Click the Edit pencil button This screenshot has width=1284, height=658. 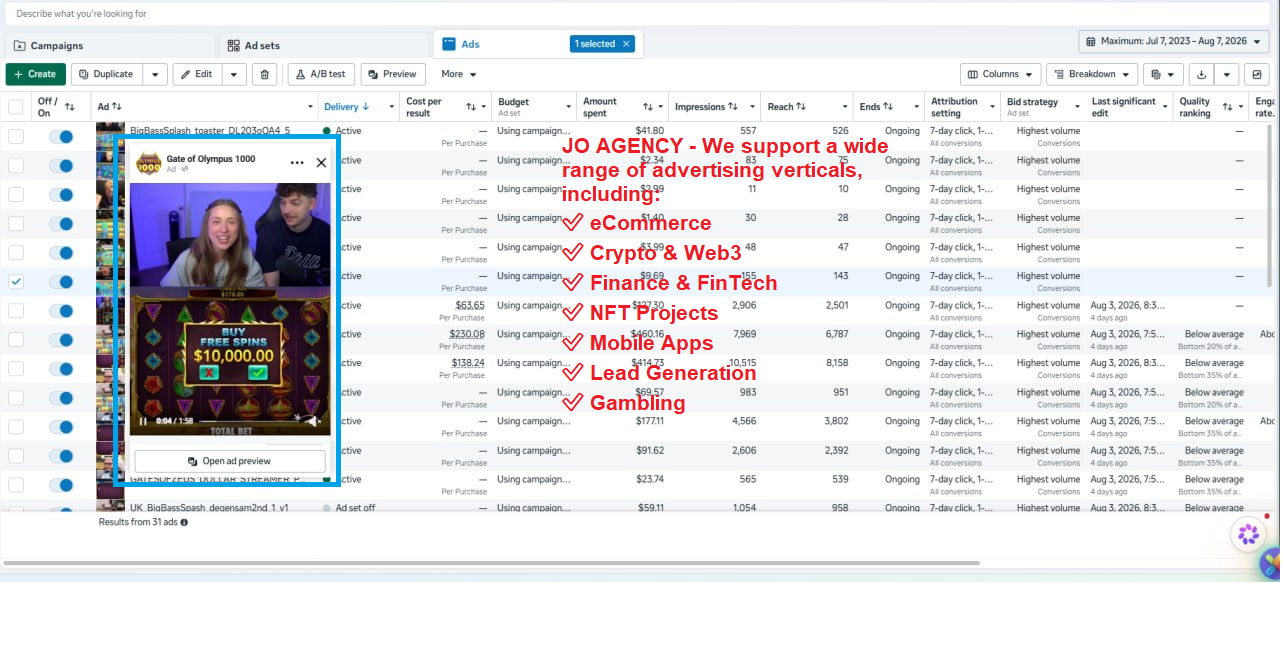197,74
